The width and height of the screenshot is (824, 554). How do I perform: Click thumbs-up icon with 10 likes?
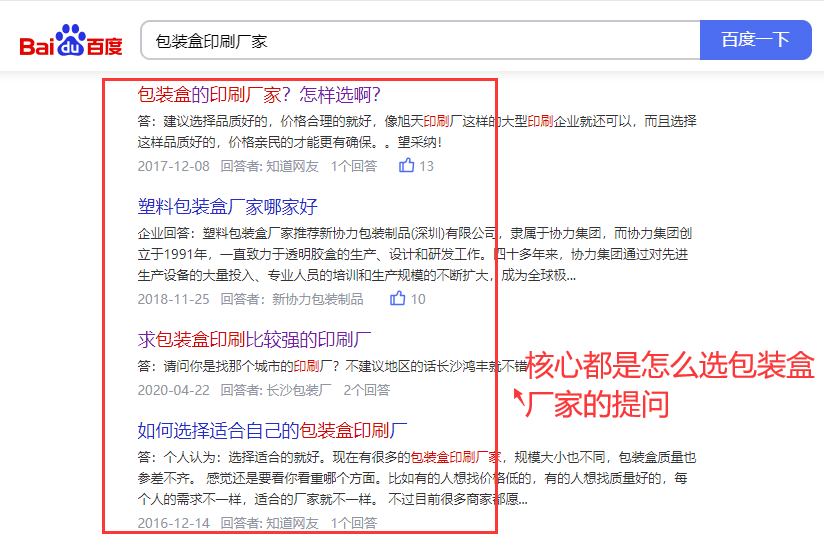[398, 298]
